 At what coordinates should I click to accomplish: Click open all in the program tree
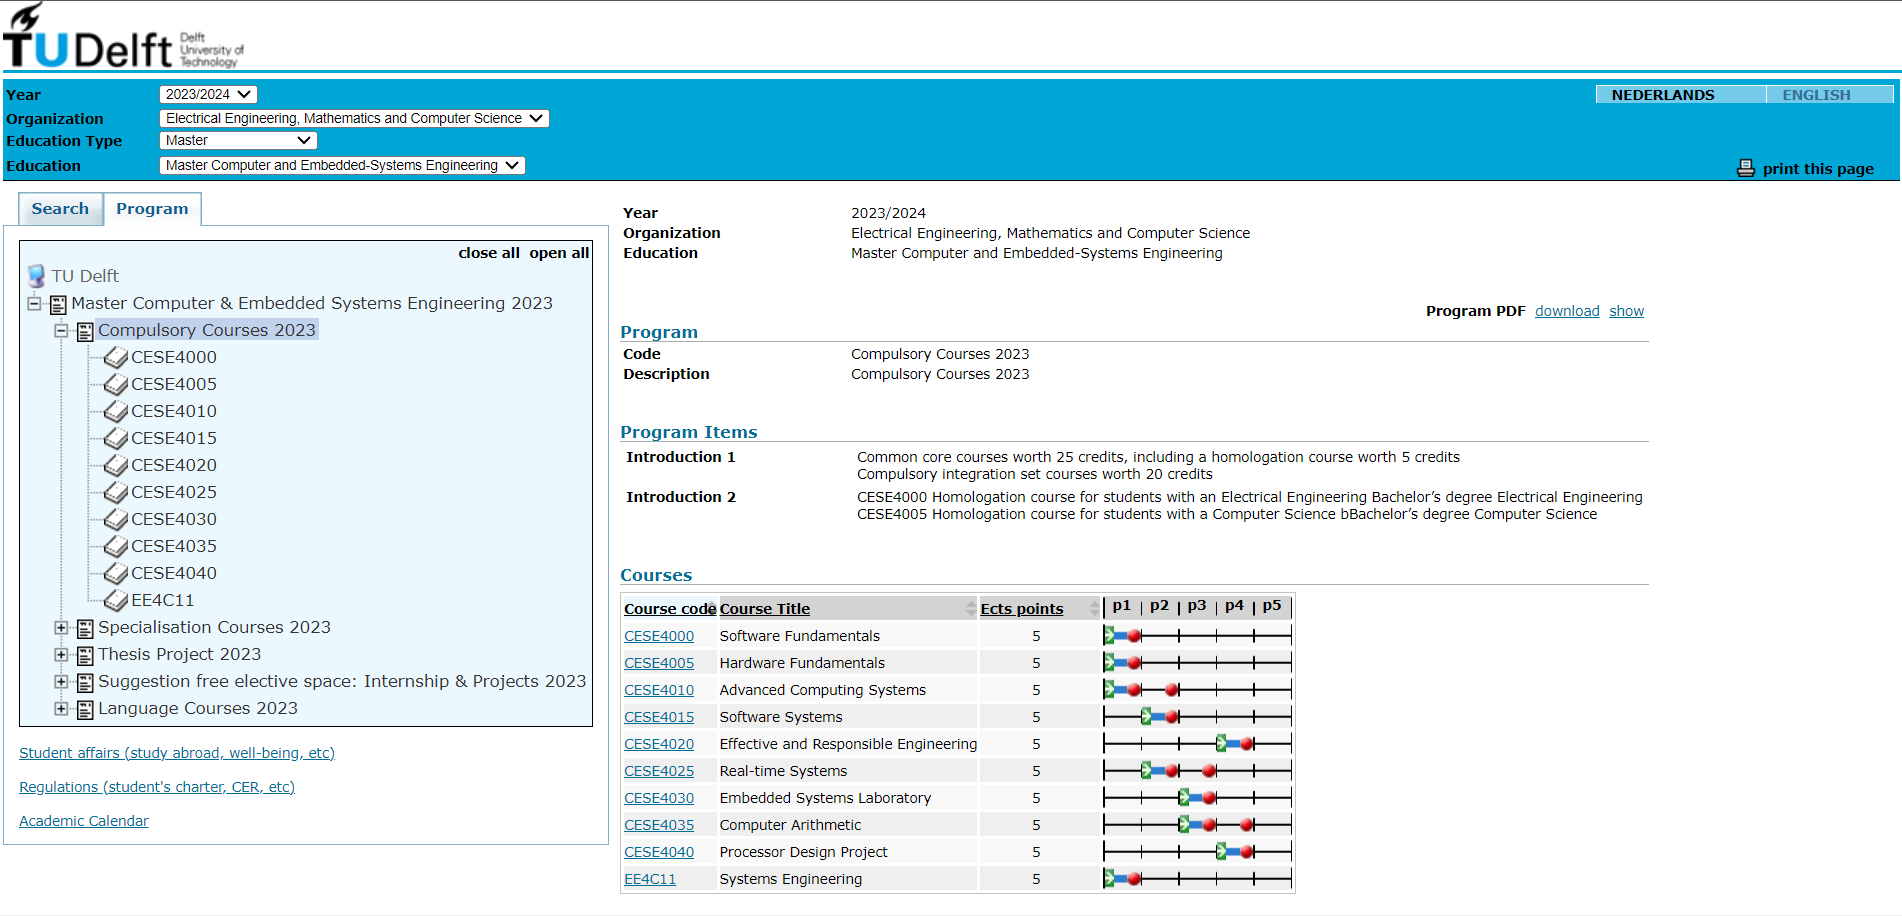point(559,253)
